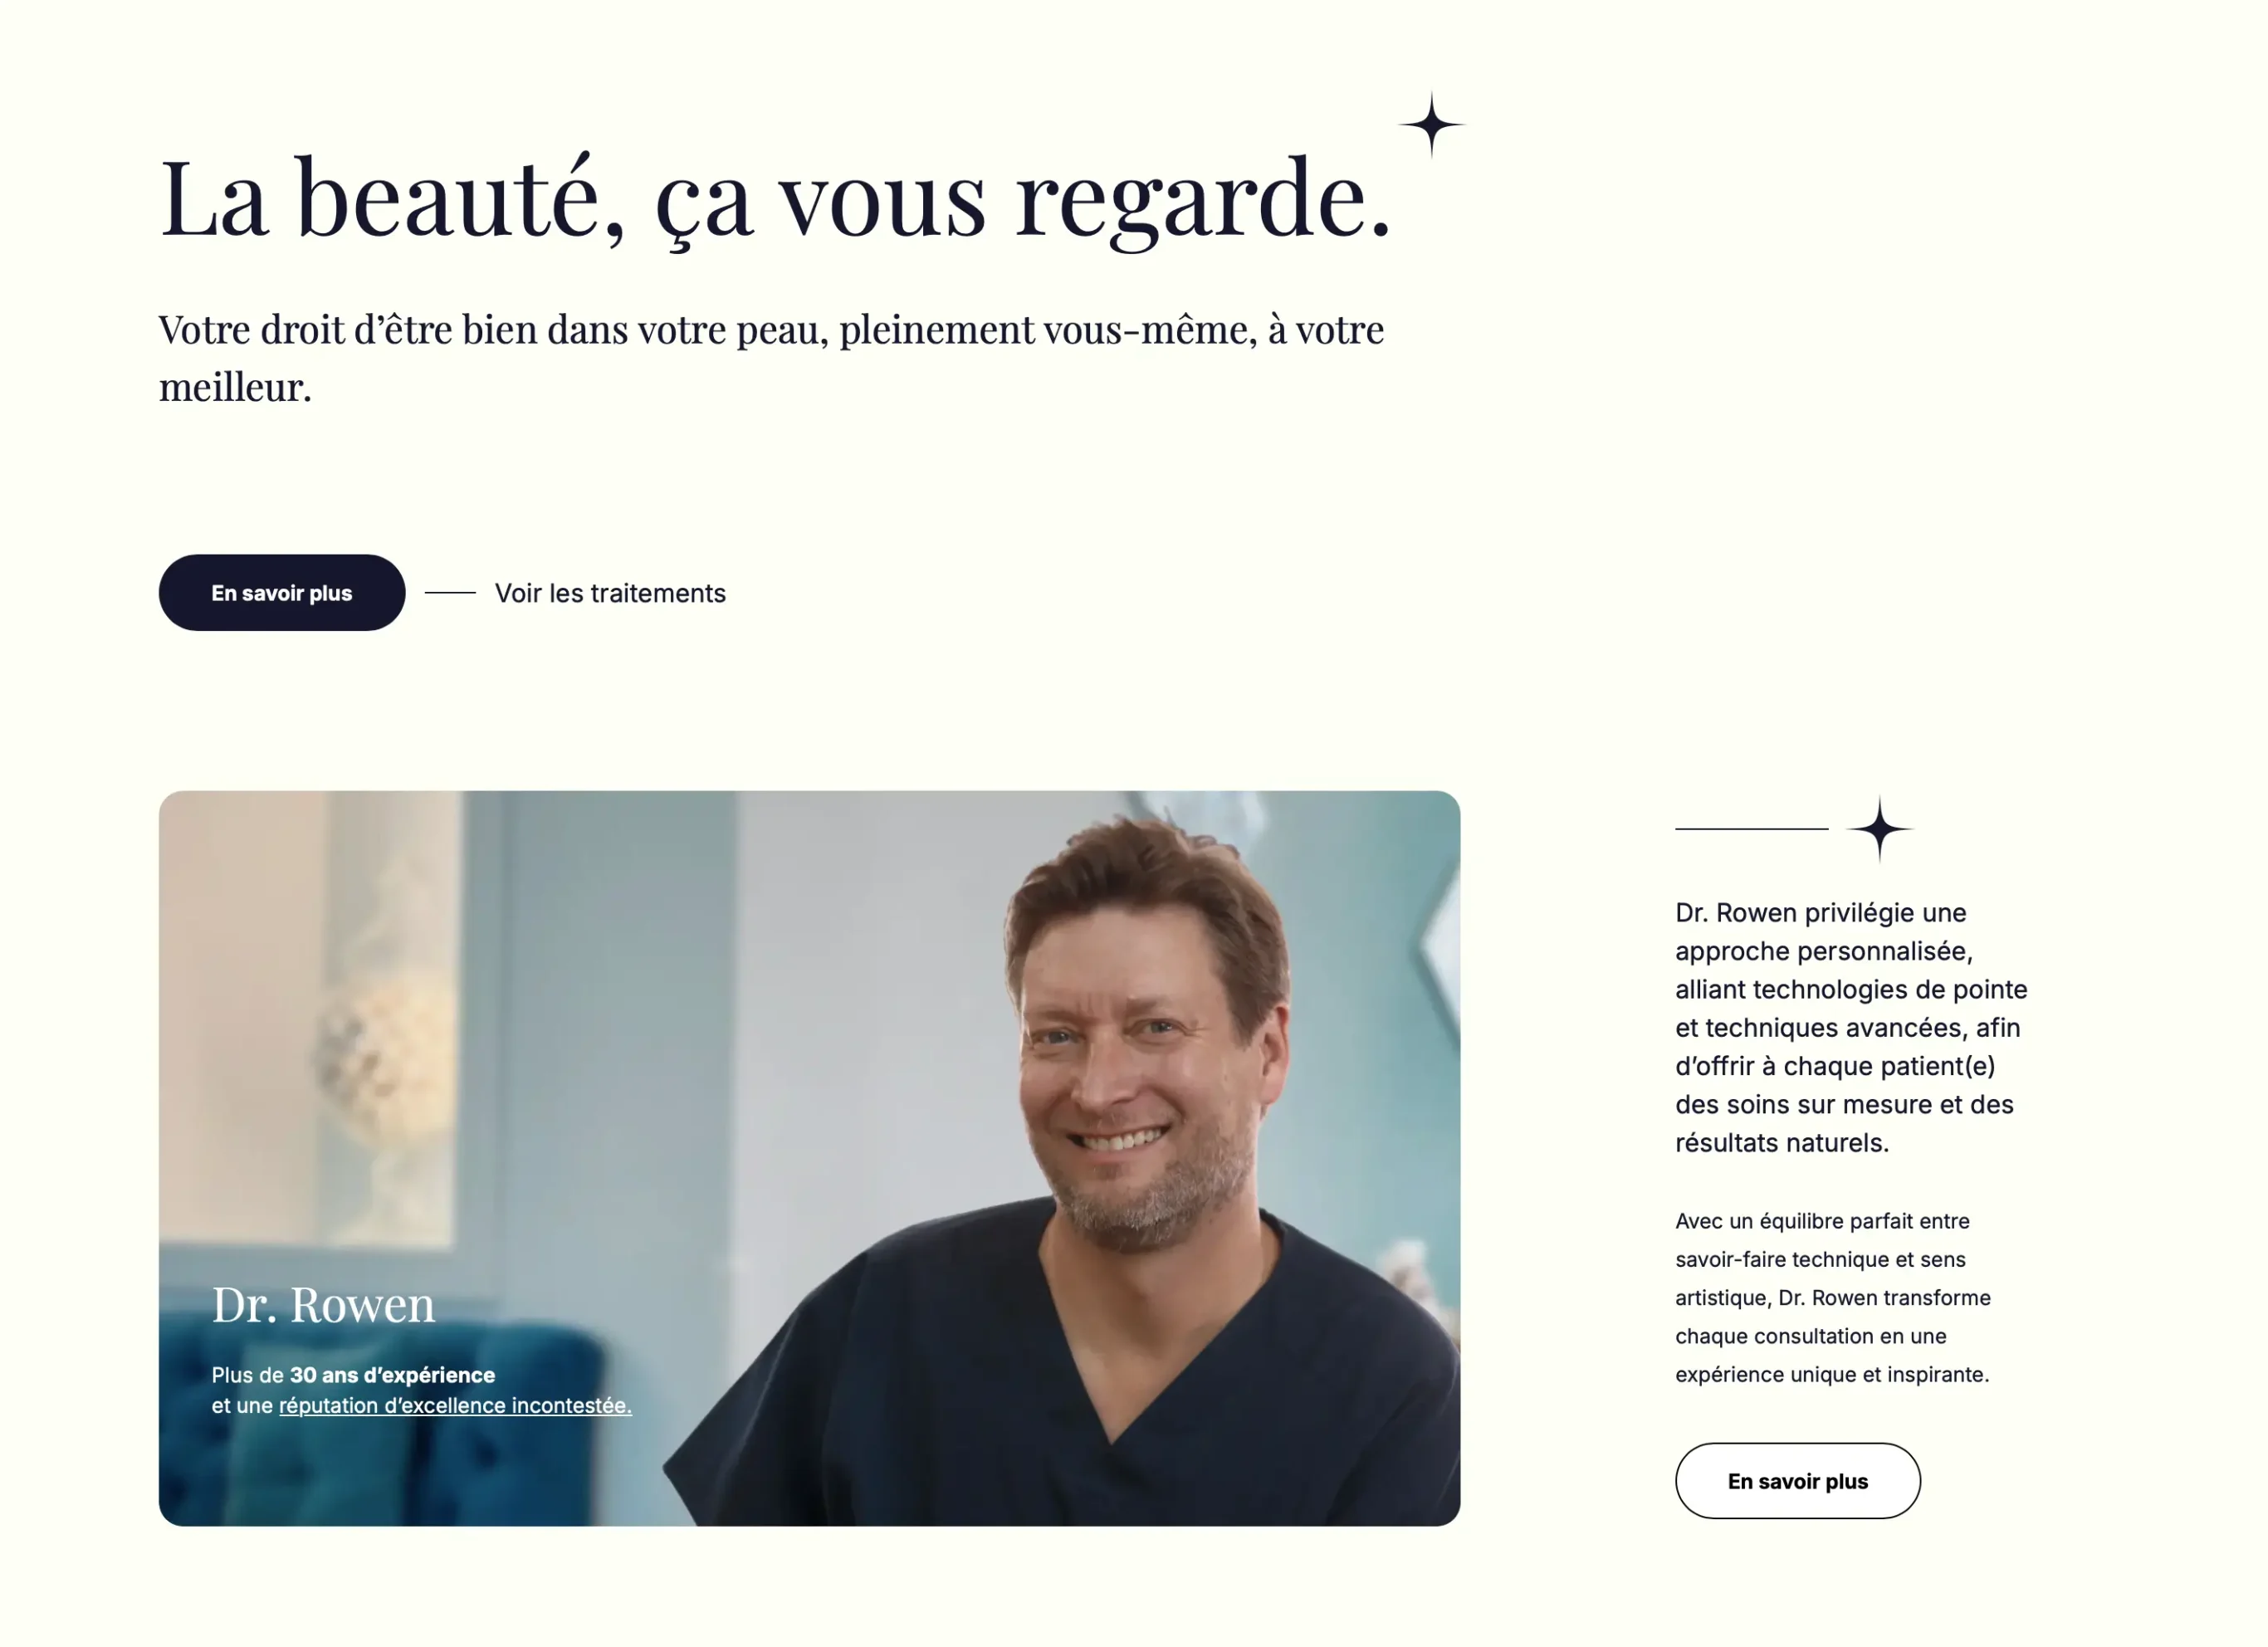Click the "30 ans d'expérience" bold text

pos(392,1375)
